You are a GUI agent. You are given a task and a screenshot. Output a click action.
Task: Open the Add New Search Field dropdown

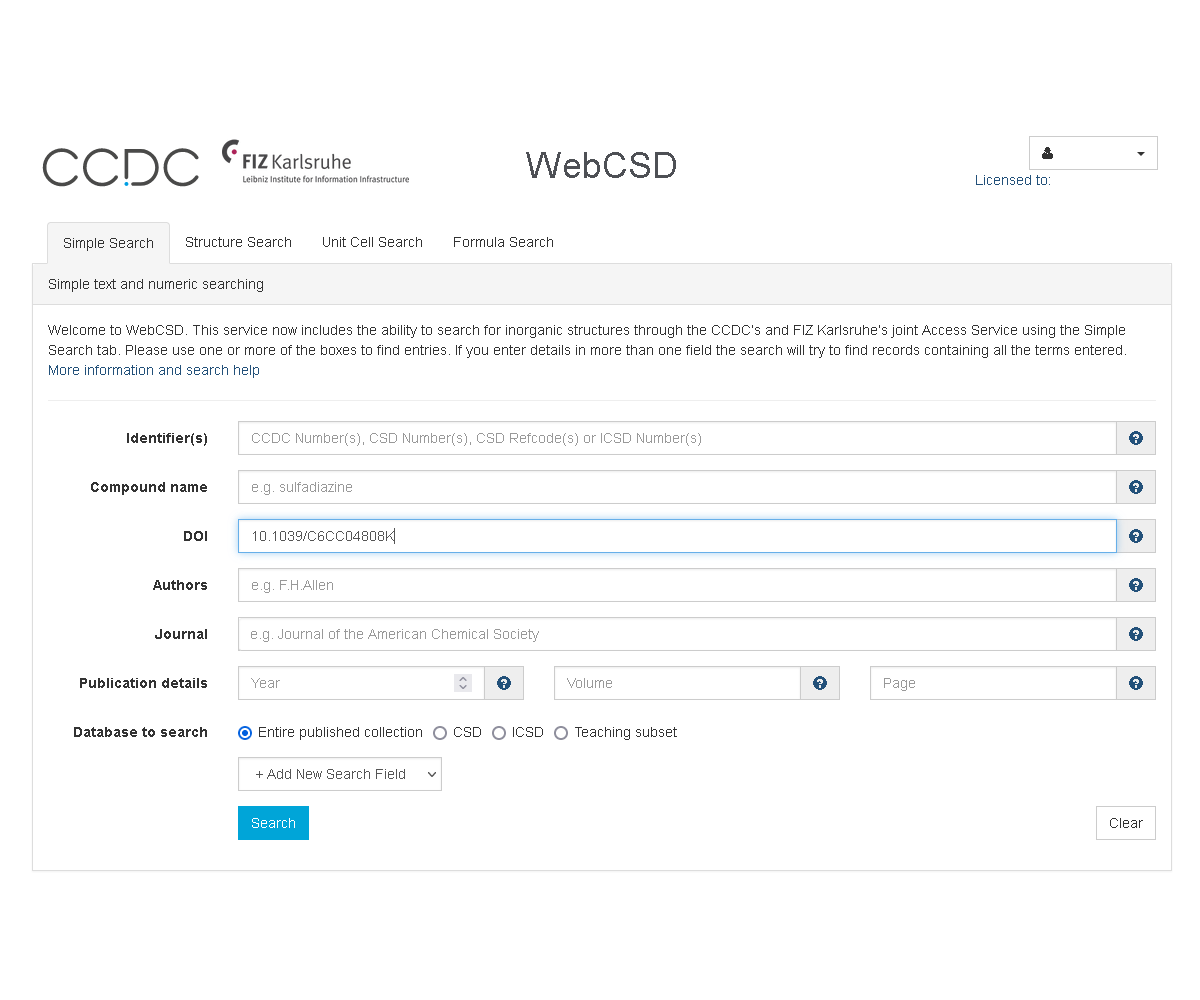pos(340,774)
